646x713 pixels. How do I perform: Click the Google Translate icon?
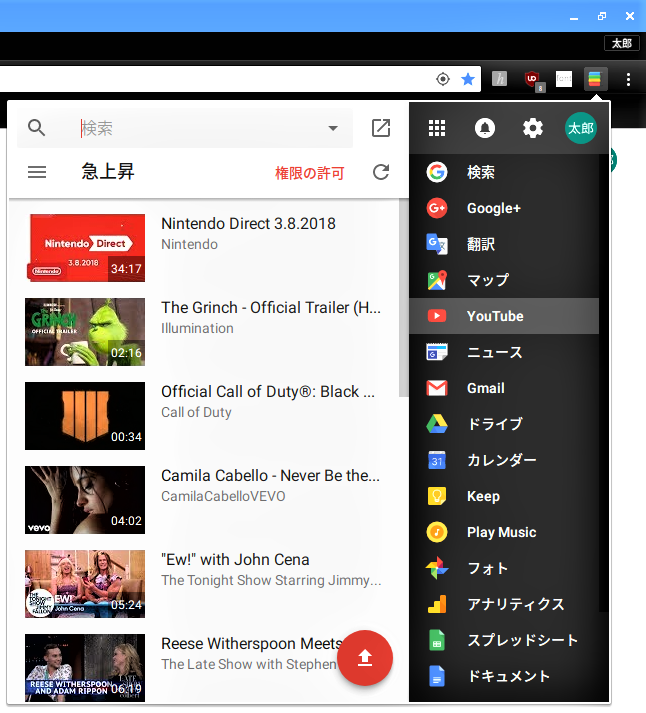tap(437, 244)
